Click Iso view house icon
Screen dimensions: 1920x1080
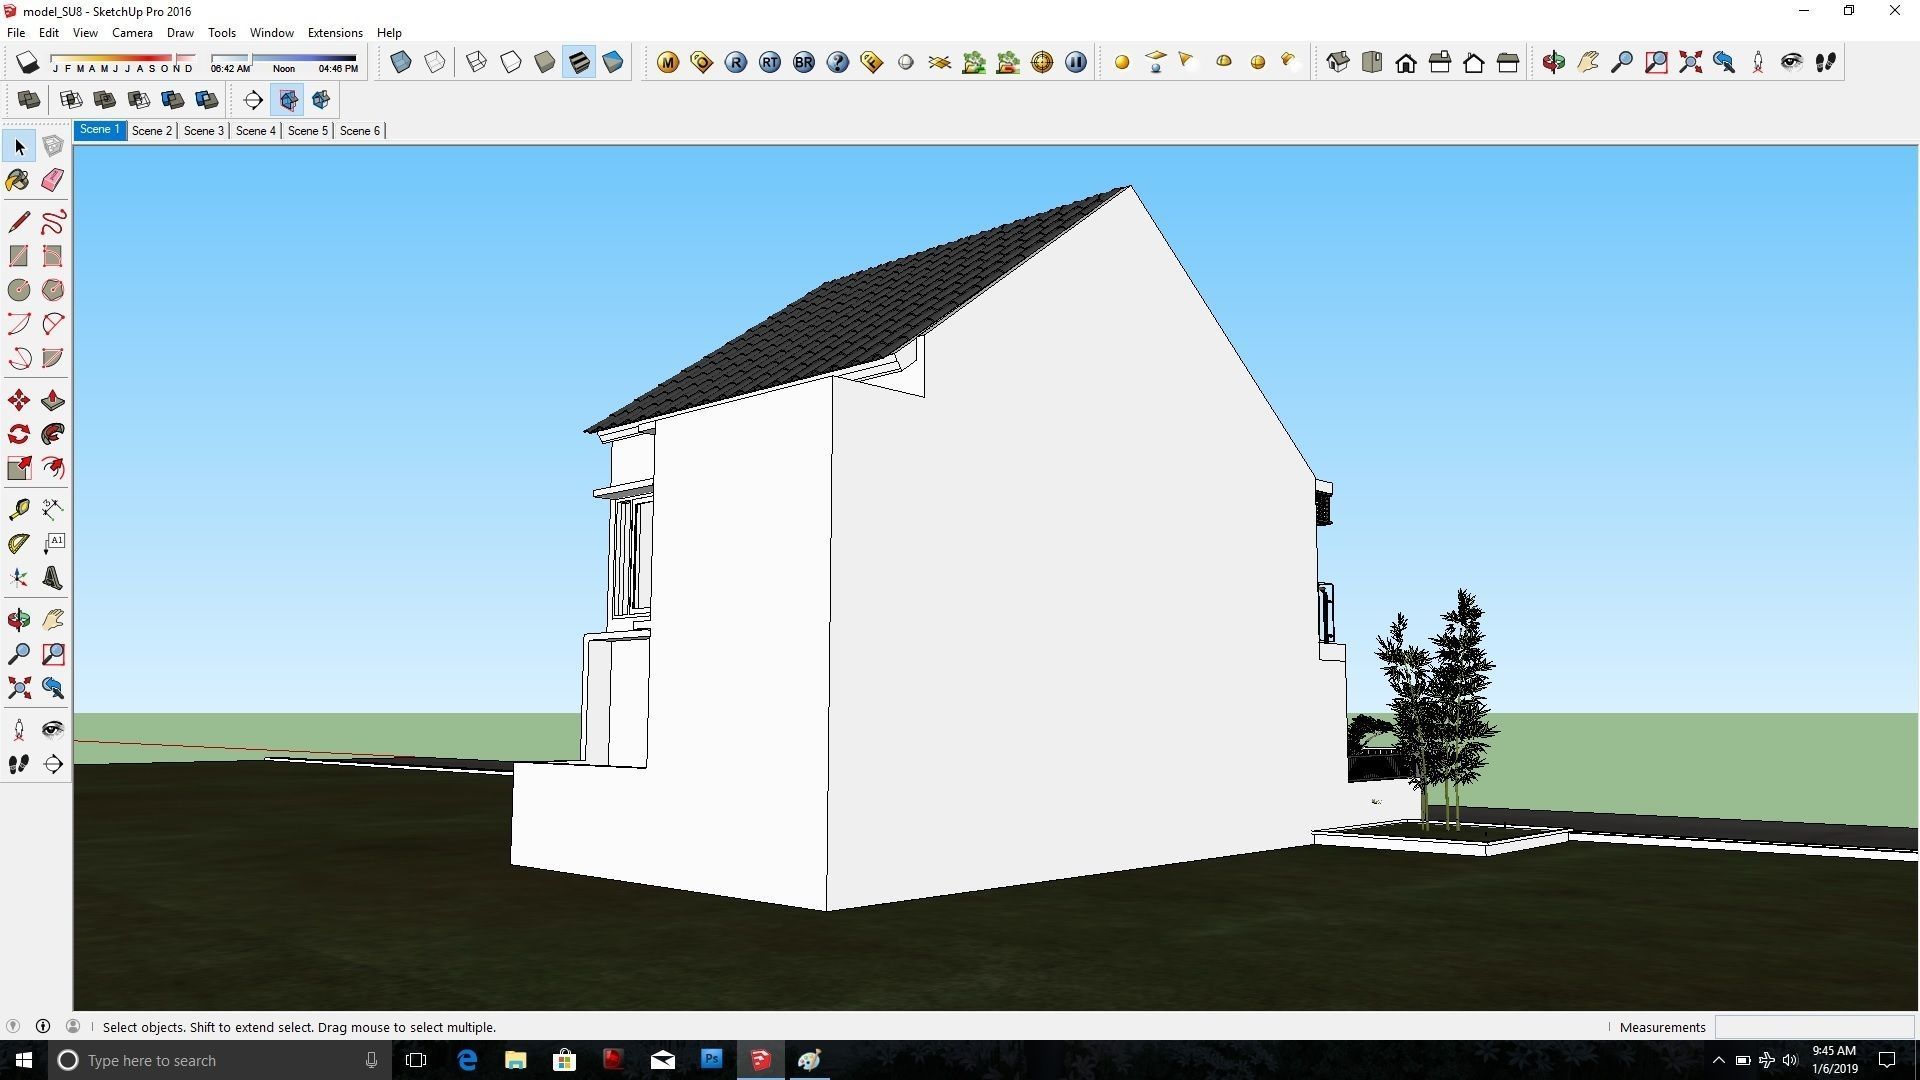(1338, 62)
